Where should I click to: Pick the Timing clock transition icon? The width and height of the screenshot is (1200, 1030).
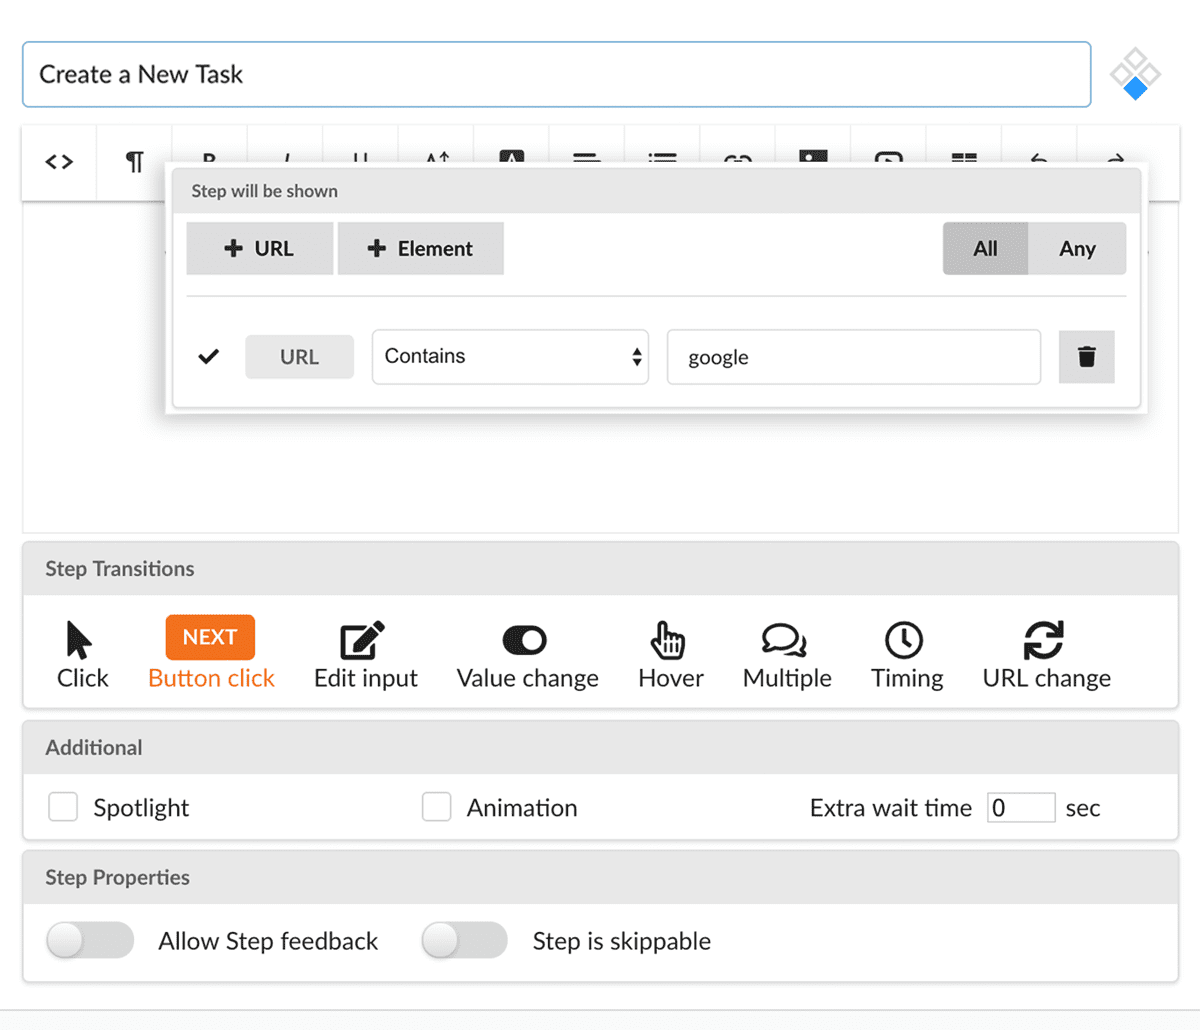tap(904, 640)
